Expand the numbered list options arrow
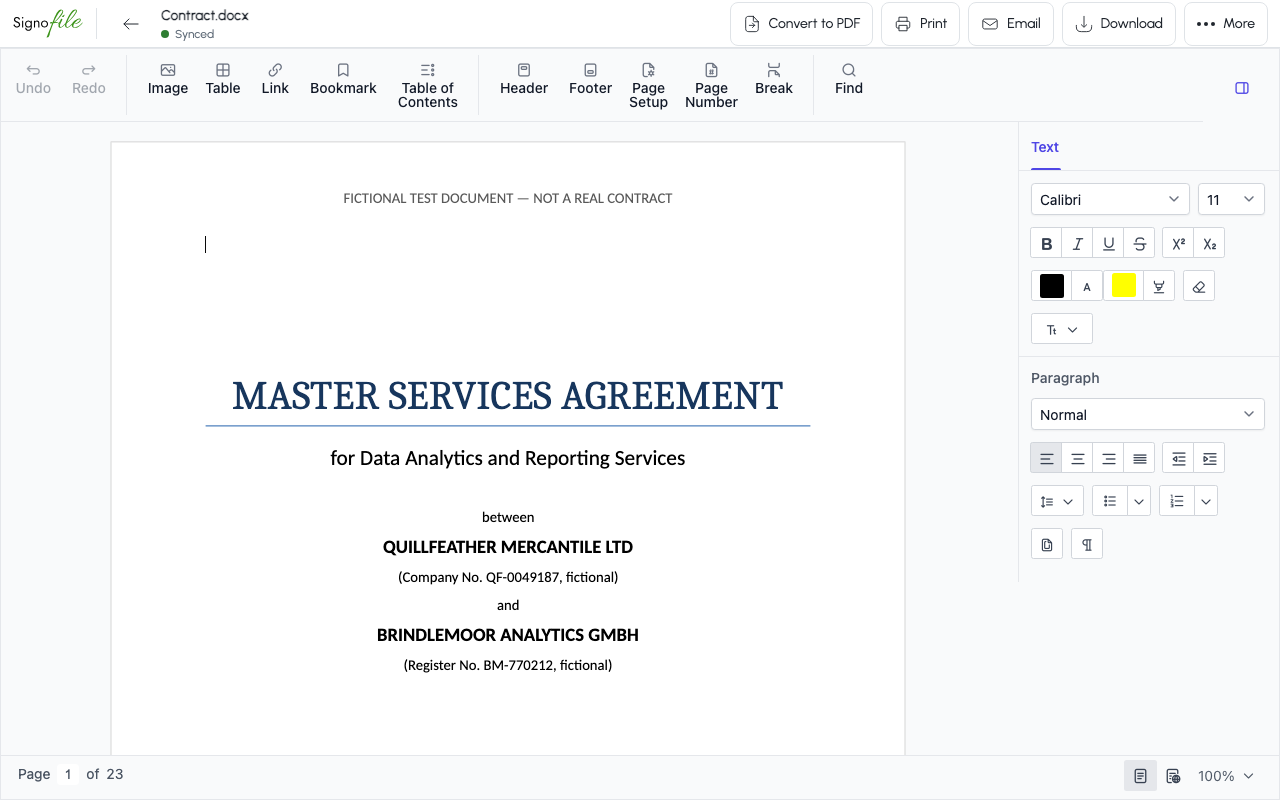1280x800 pixels. click(x=1206, y=501)
